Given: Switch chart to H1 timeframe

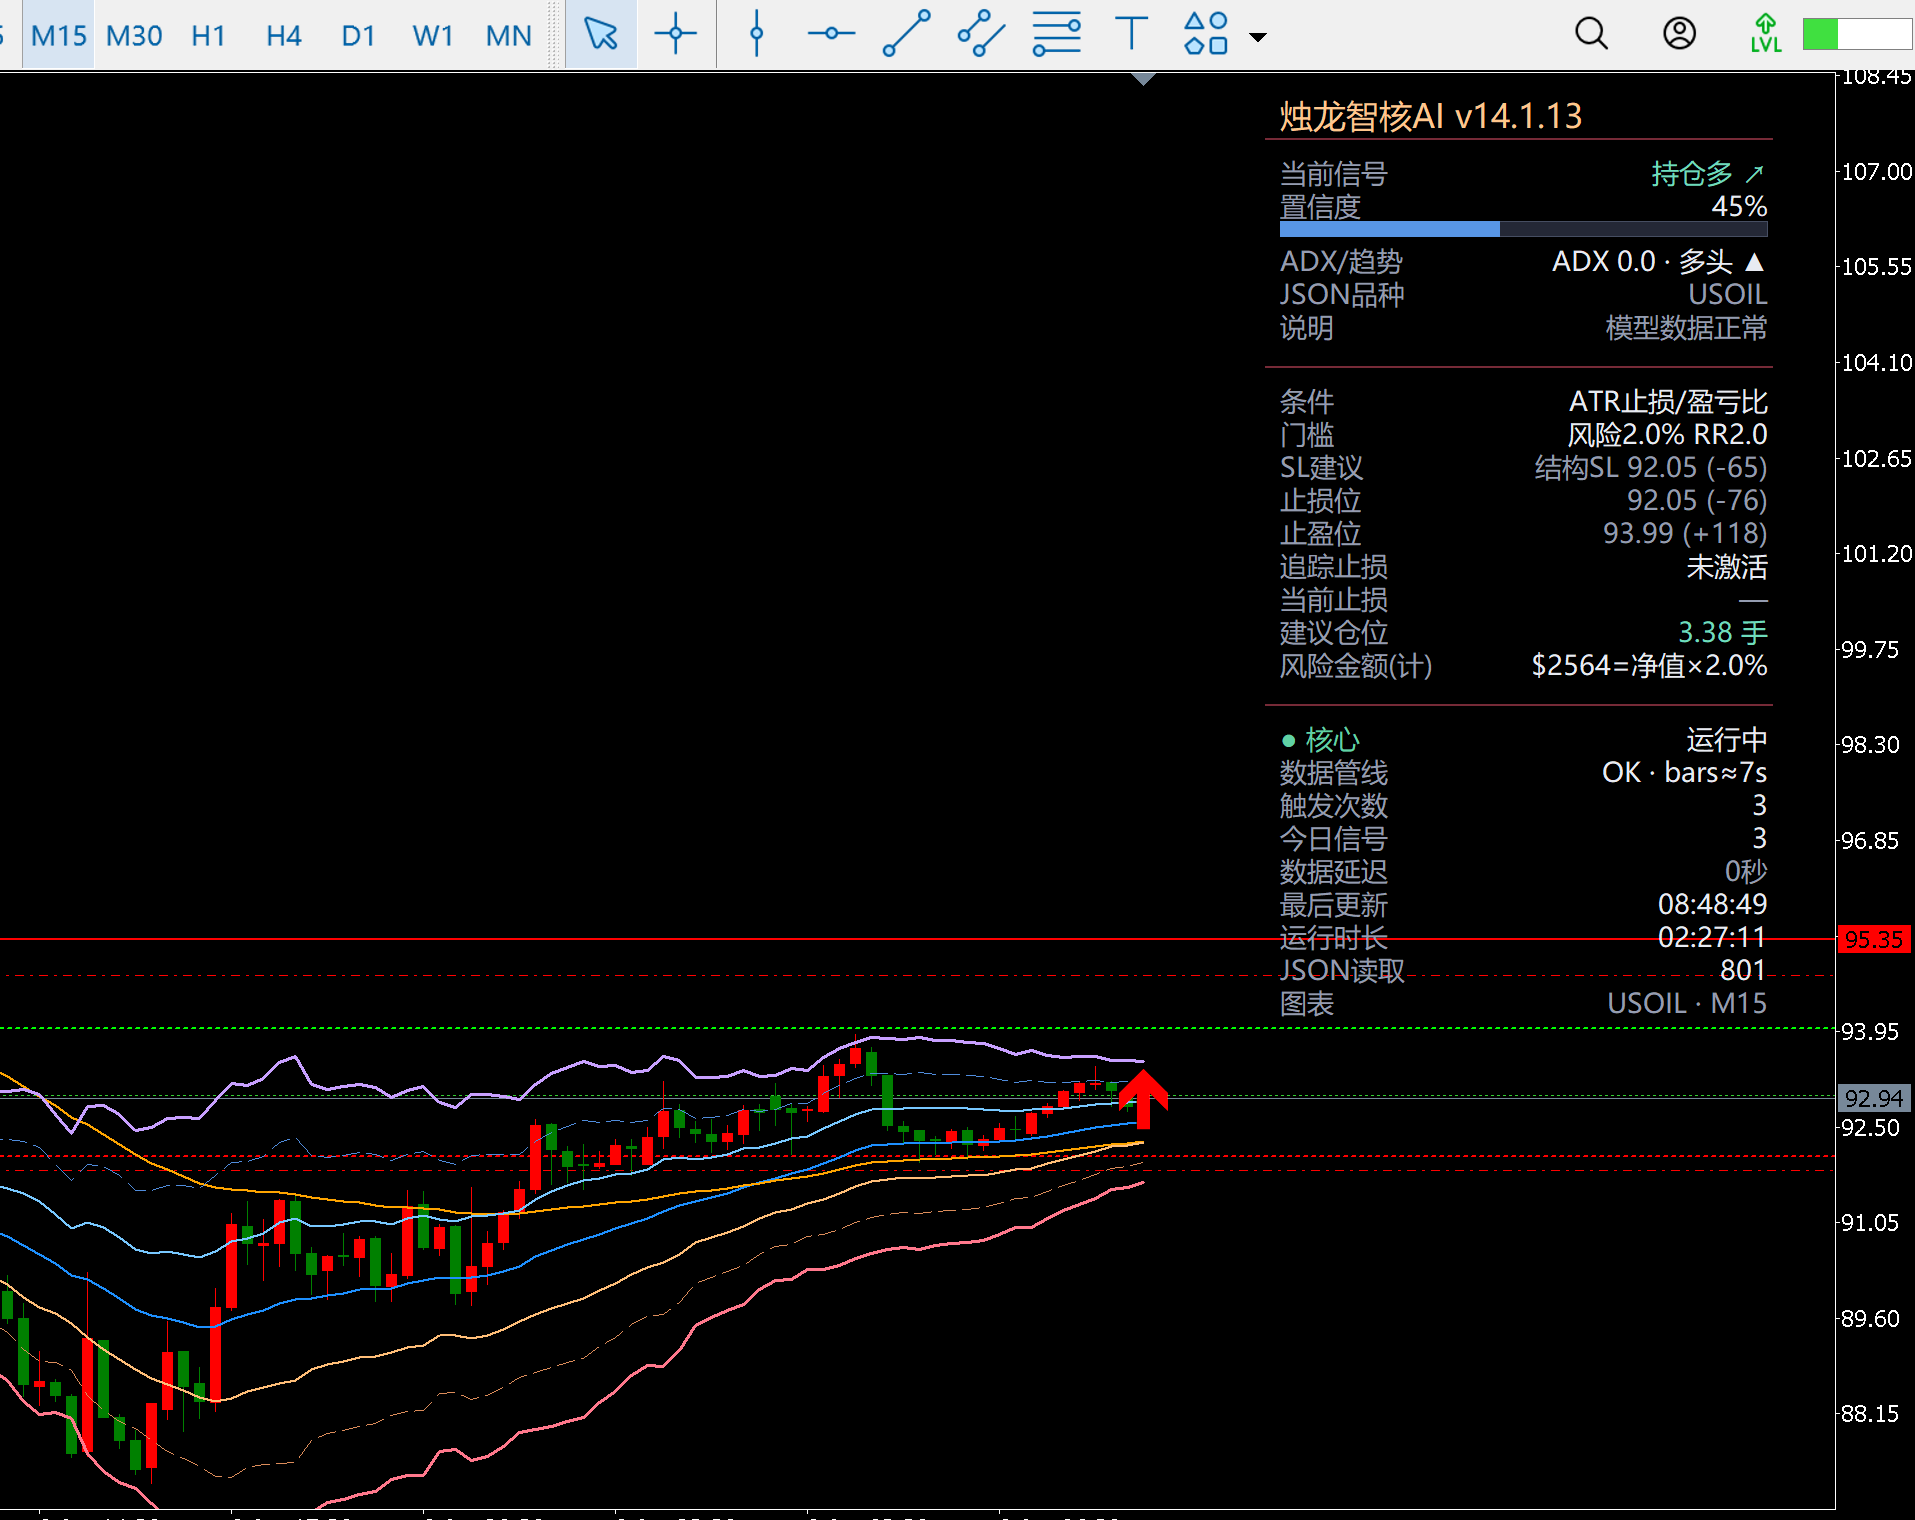Looking at the screenshot, I should click(x=208, y=36).
